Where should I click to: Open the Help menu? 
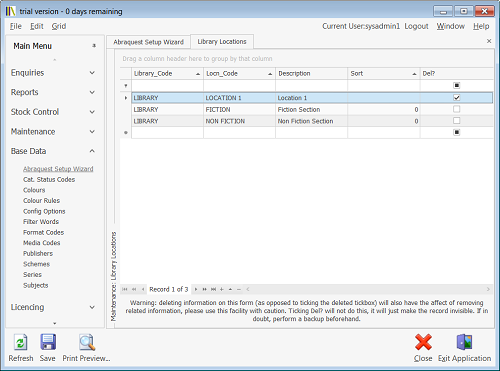[x=481, y=26]
